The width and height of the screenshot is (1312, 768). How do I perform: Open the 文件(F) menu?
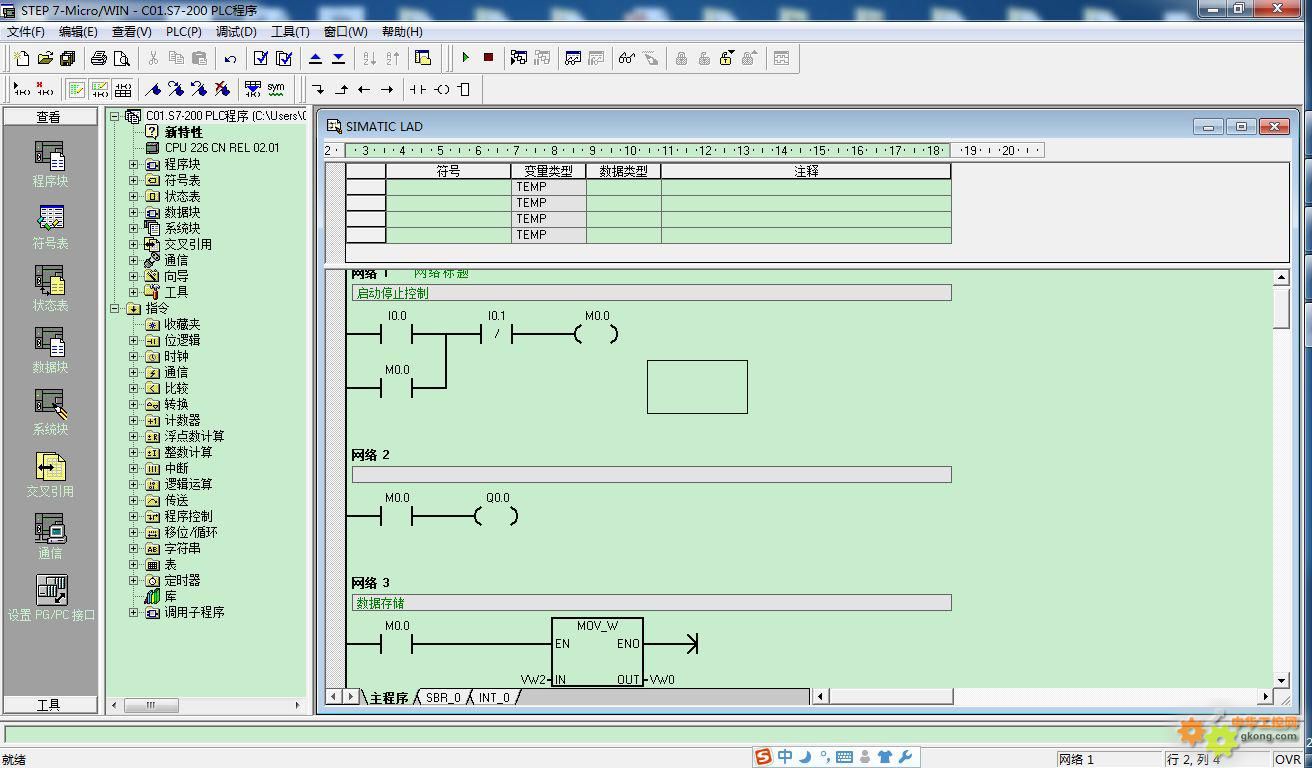(26, 31)
